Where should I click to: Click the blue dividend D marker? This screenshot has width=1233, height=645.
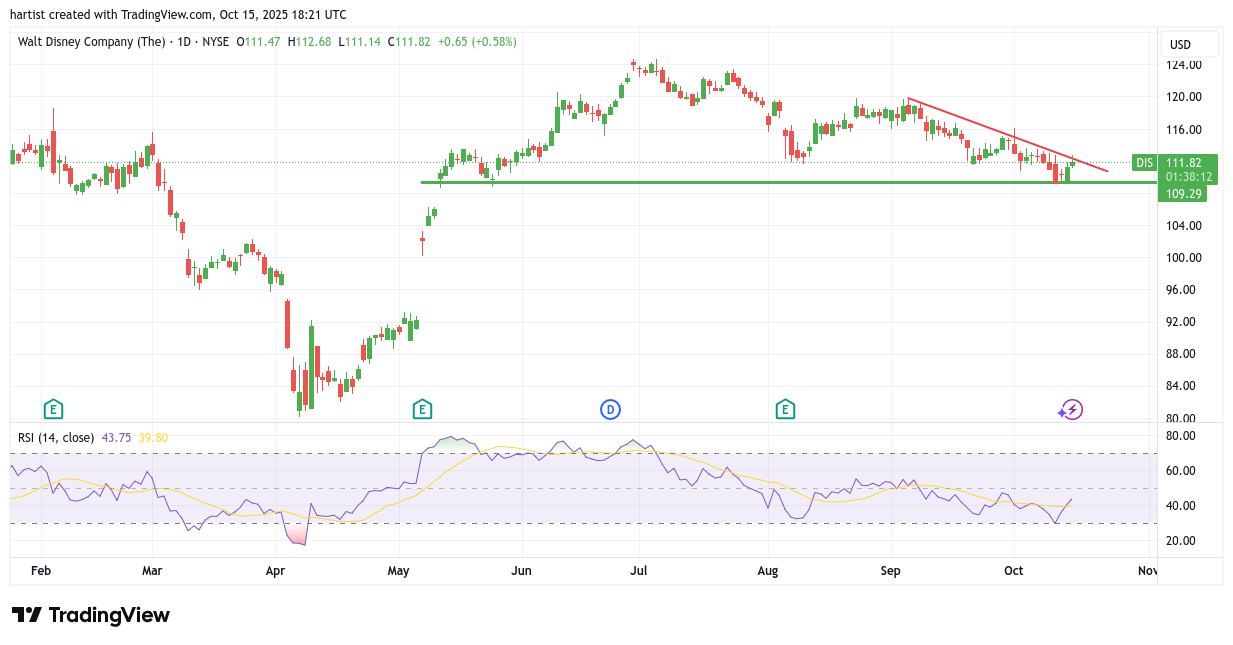tap(610, 408)
